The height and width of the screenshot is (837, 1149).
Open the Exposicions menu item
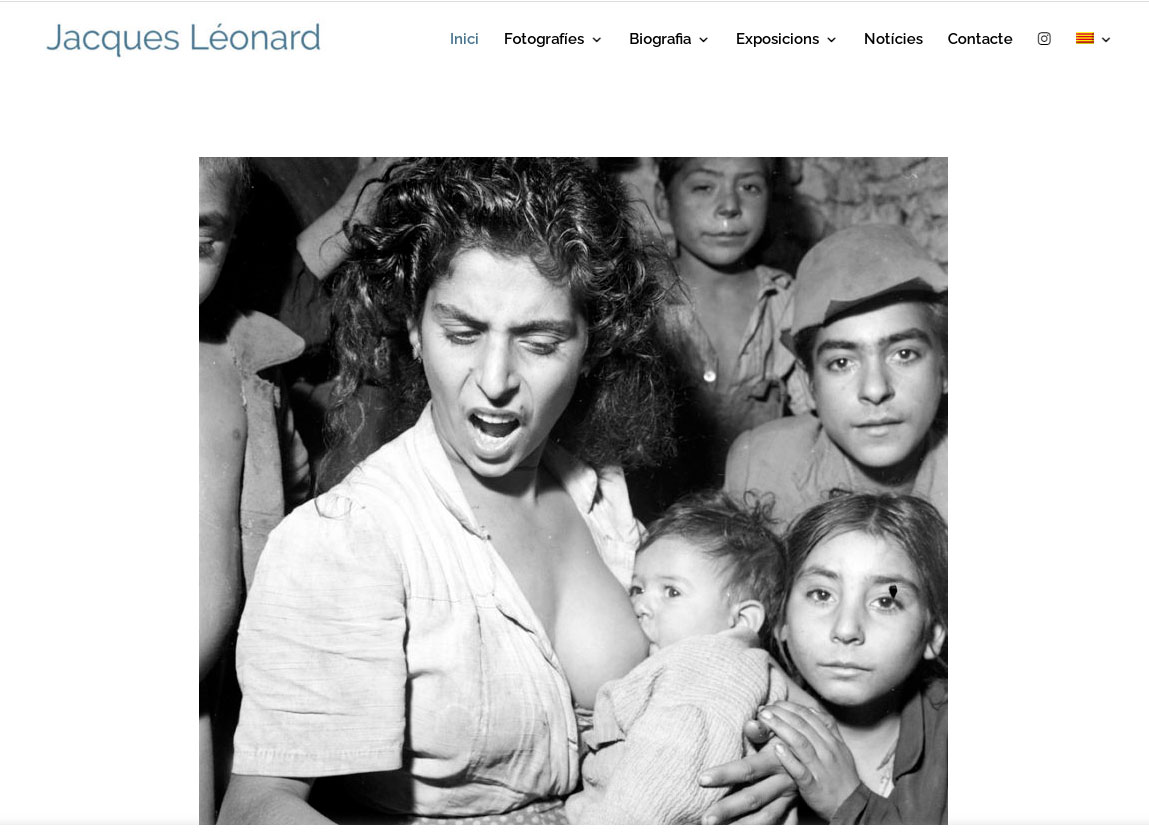pos(777,39)
